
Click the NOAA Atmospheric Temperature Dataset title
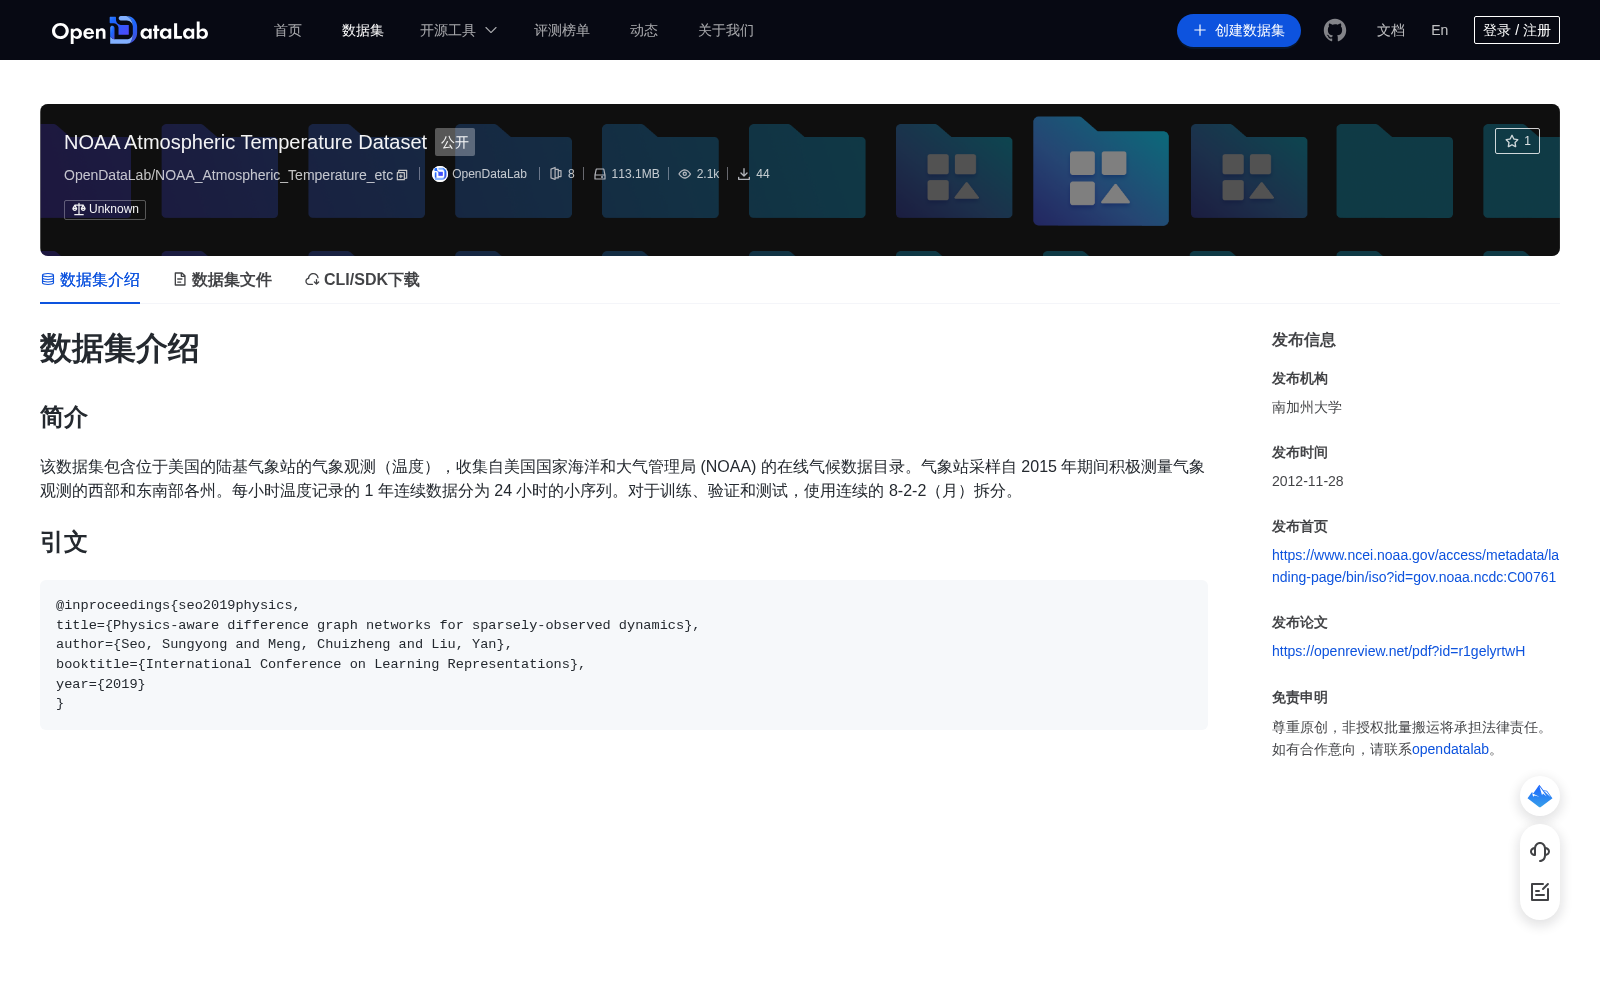tap(245, 142)
